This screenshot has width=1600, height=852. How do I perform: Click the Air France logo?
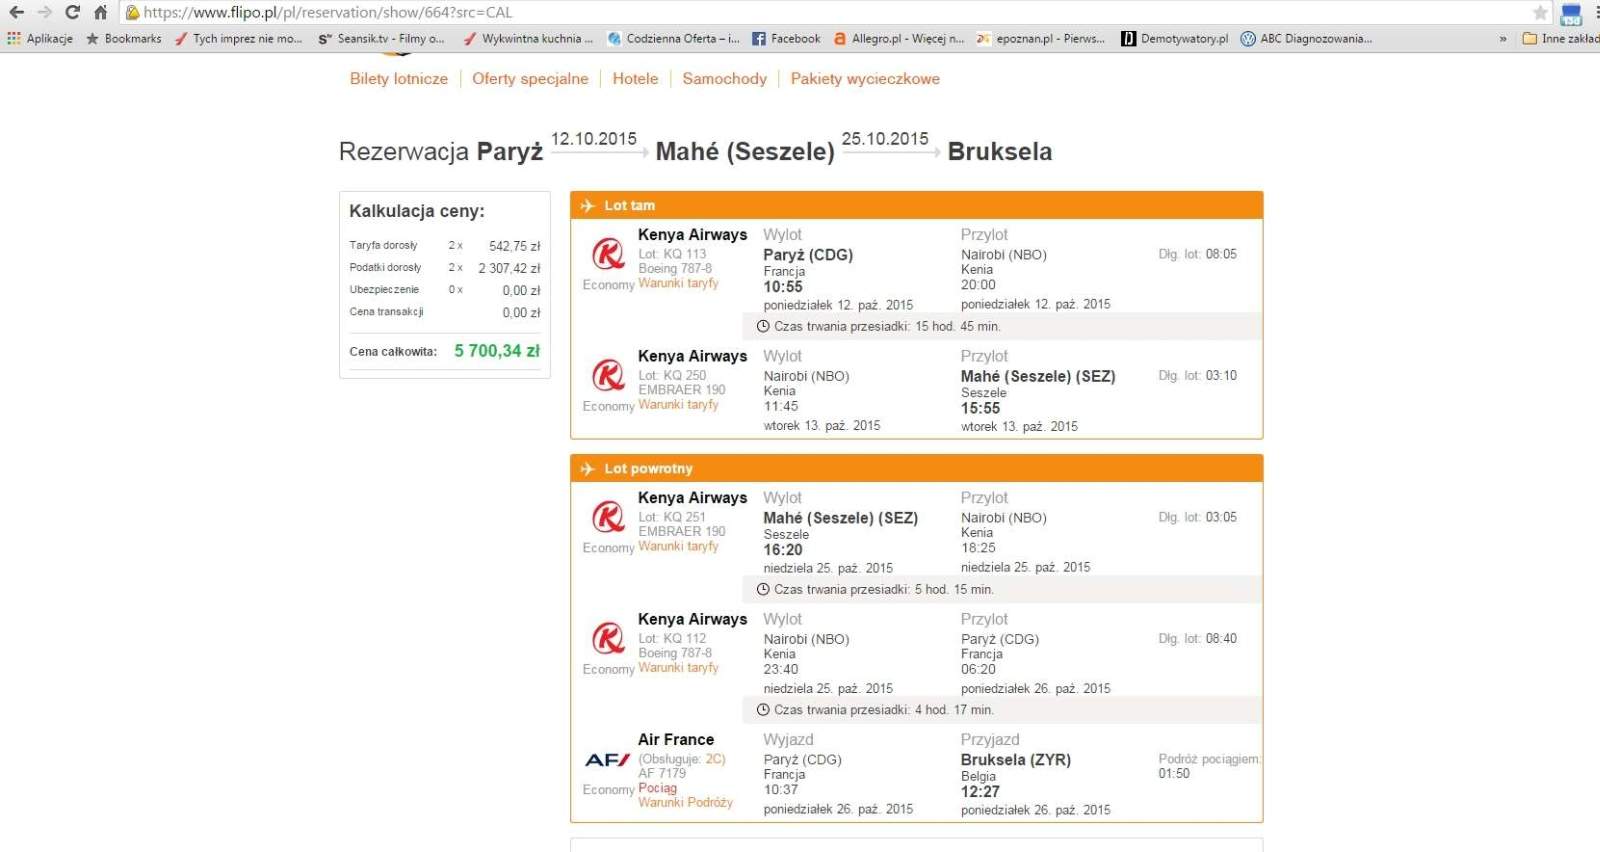tap(608, 760)
